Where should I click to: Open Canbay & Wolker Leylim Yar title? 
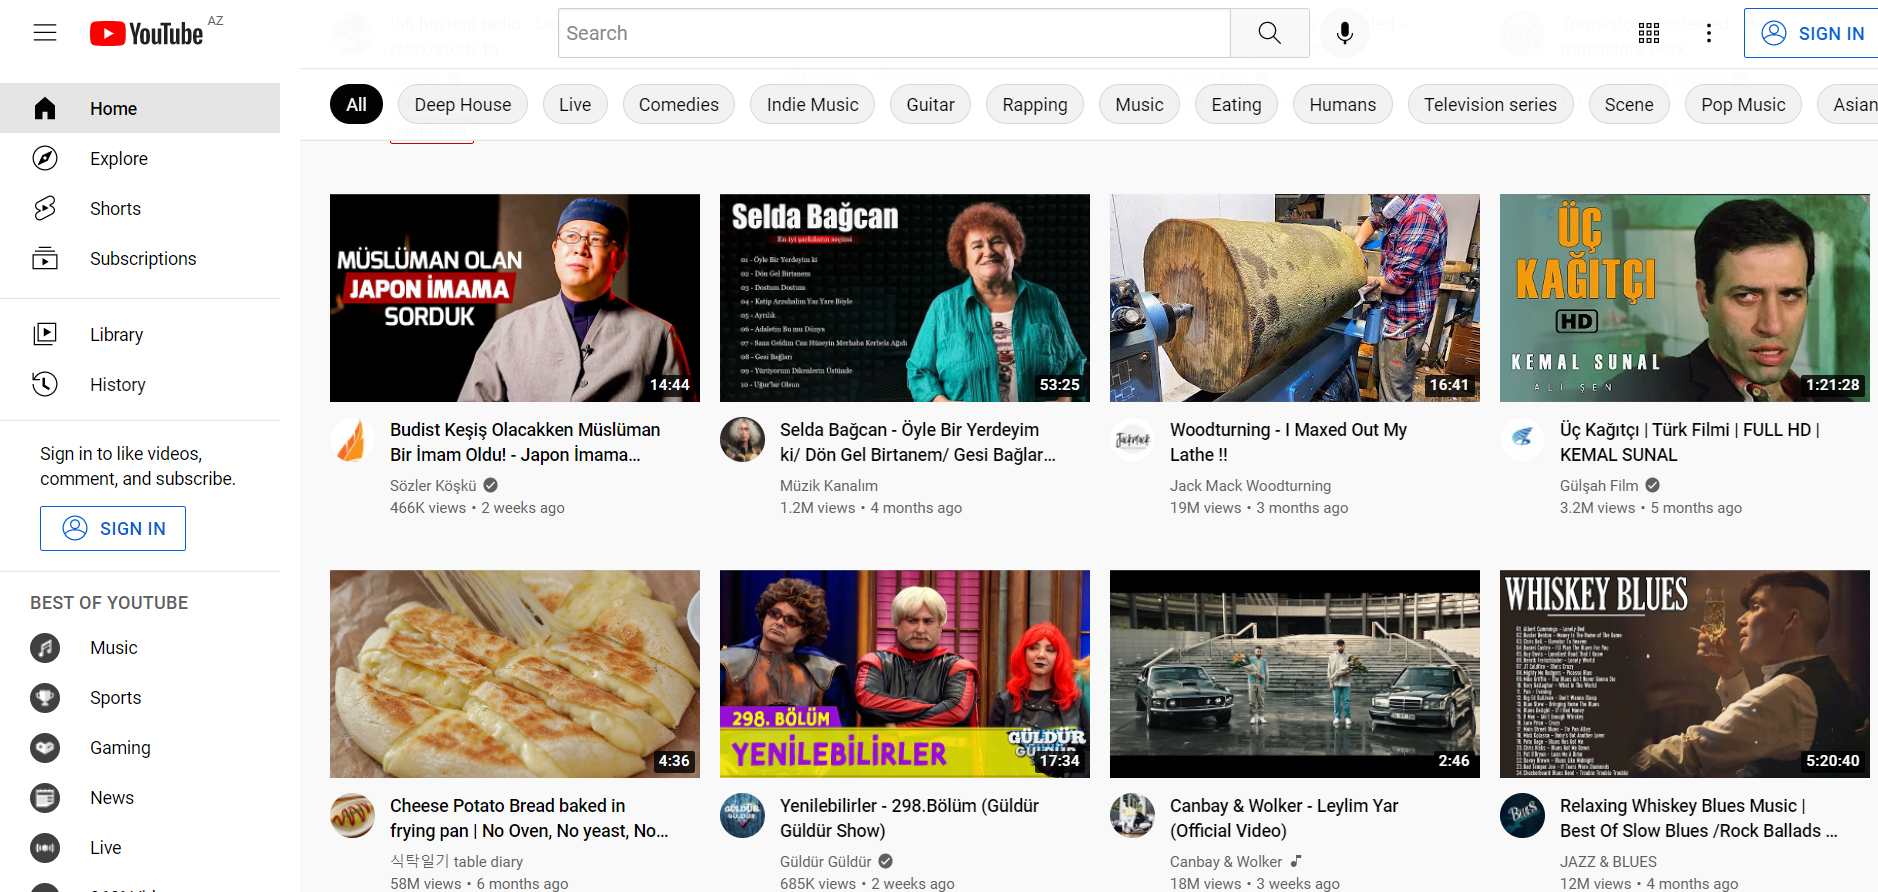pos(1284,818)
